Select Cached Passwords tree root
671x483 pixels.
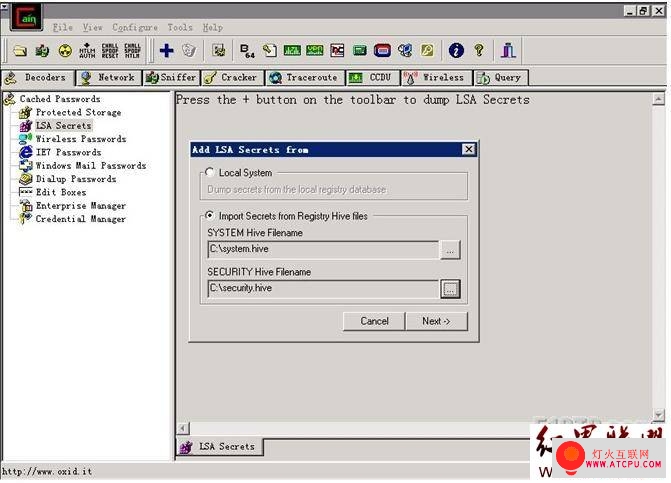tap(60, 99)
